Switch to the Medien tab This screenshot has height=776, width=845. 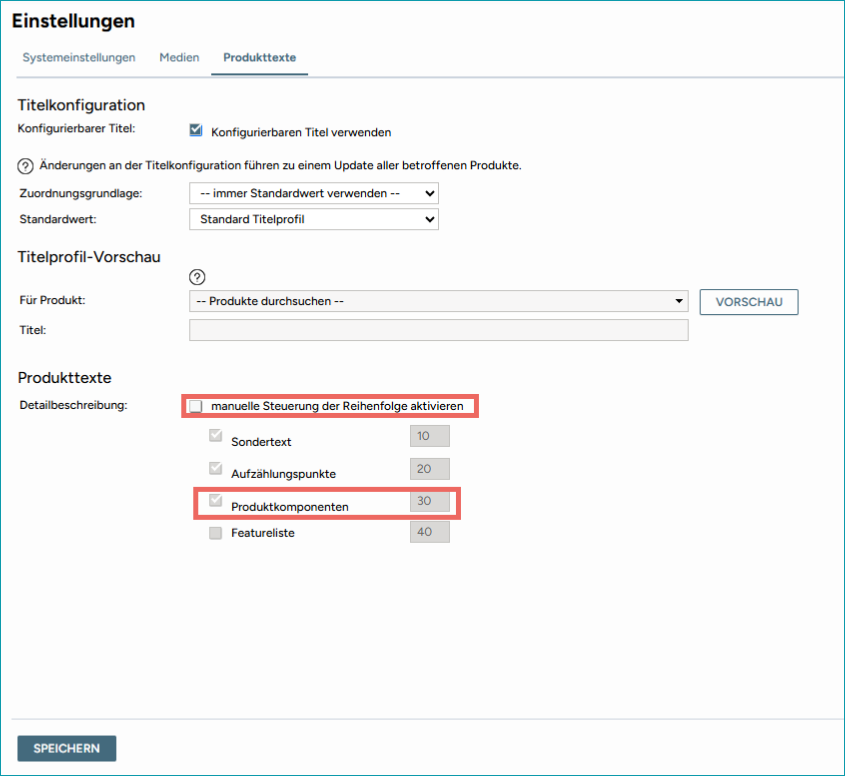click(x=179, y=58)
